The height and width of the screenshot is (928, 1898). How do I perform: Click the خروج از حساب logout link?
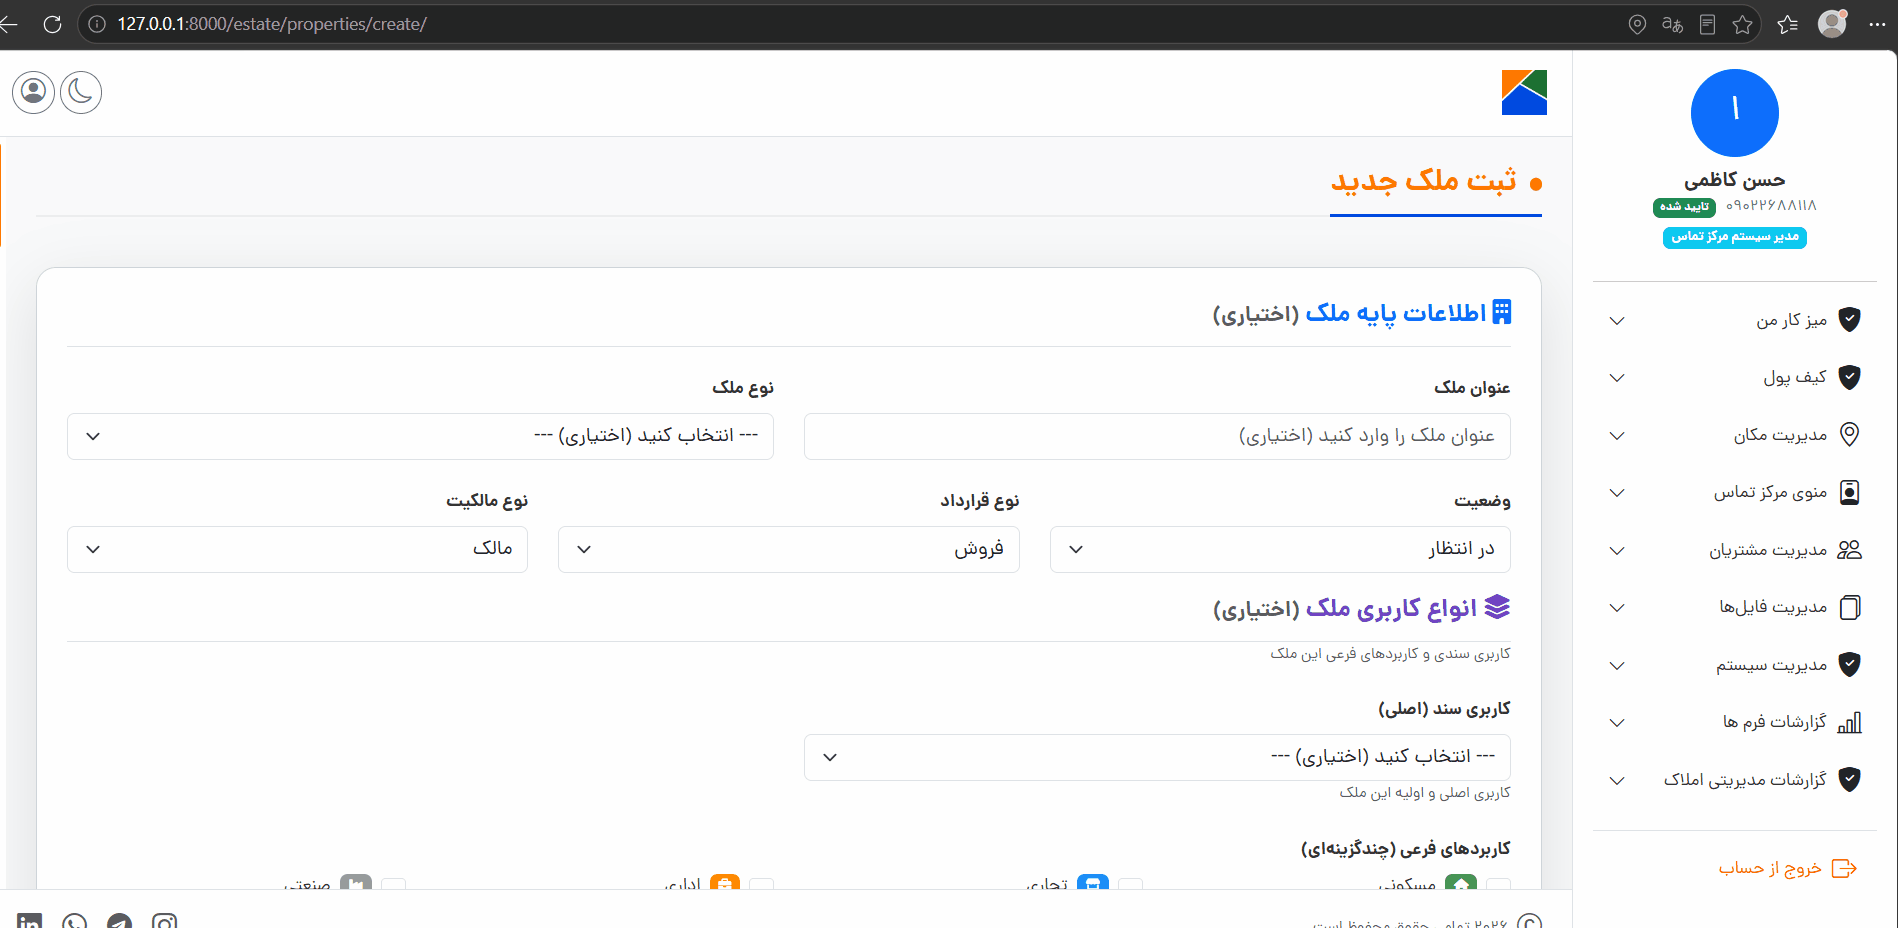tap(1770, 868)
